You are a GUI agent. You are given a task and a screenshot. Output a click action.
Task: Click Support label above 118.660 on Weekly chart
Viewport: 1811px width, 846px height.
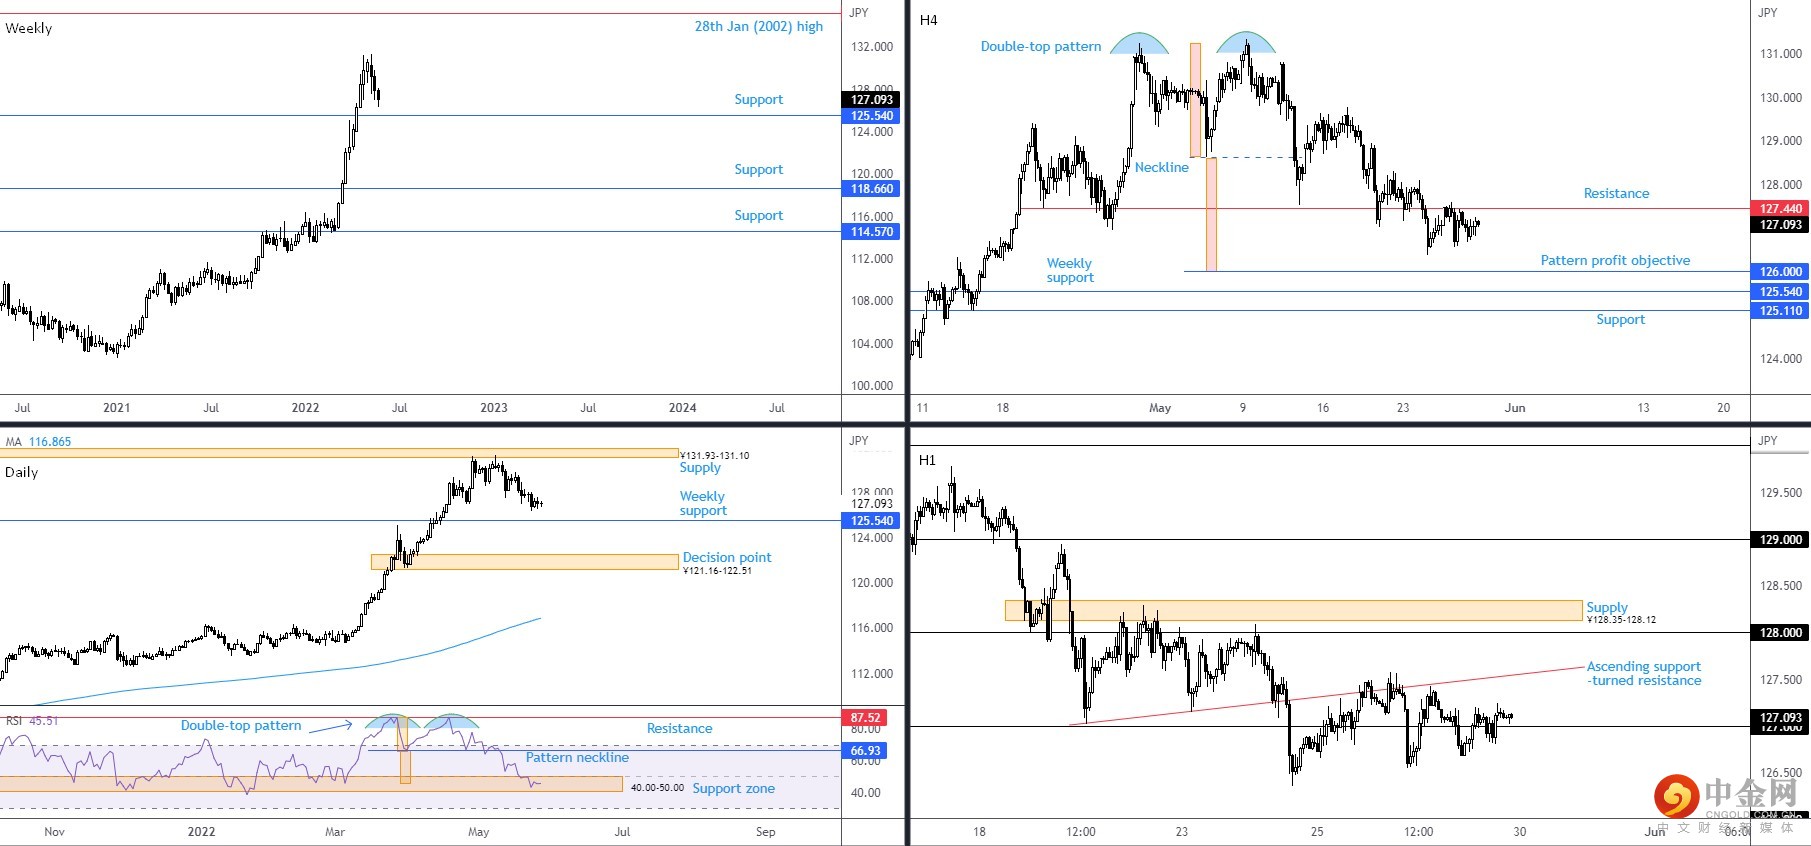[758, 169]
